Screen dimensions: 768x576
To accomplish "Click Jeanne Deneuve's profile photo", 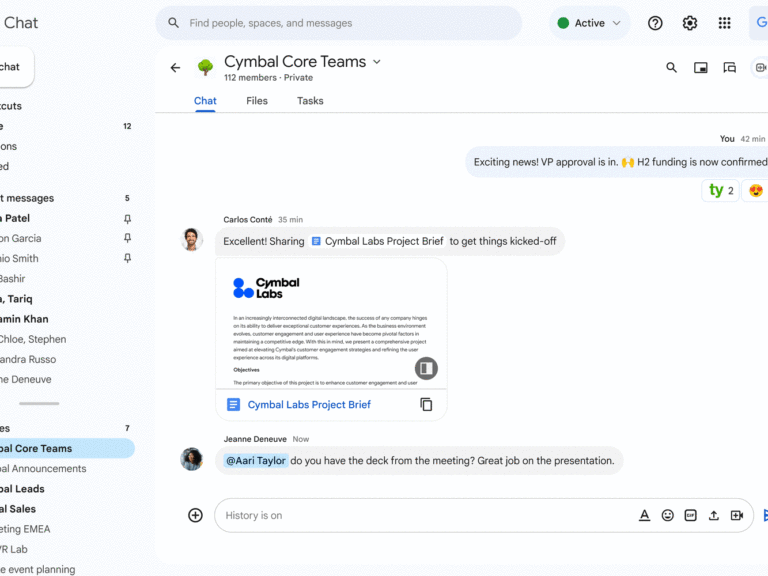I will 192,459.
